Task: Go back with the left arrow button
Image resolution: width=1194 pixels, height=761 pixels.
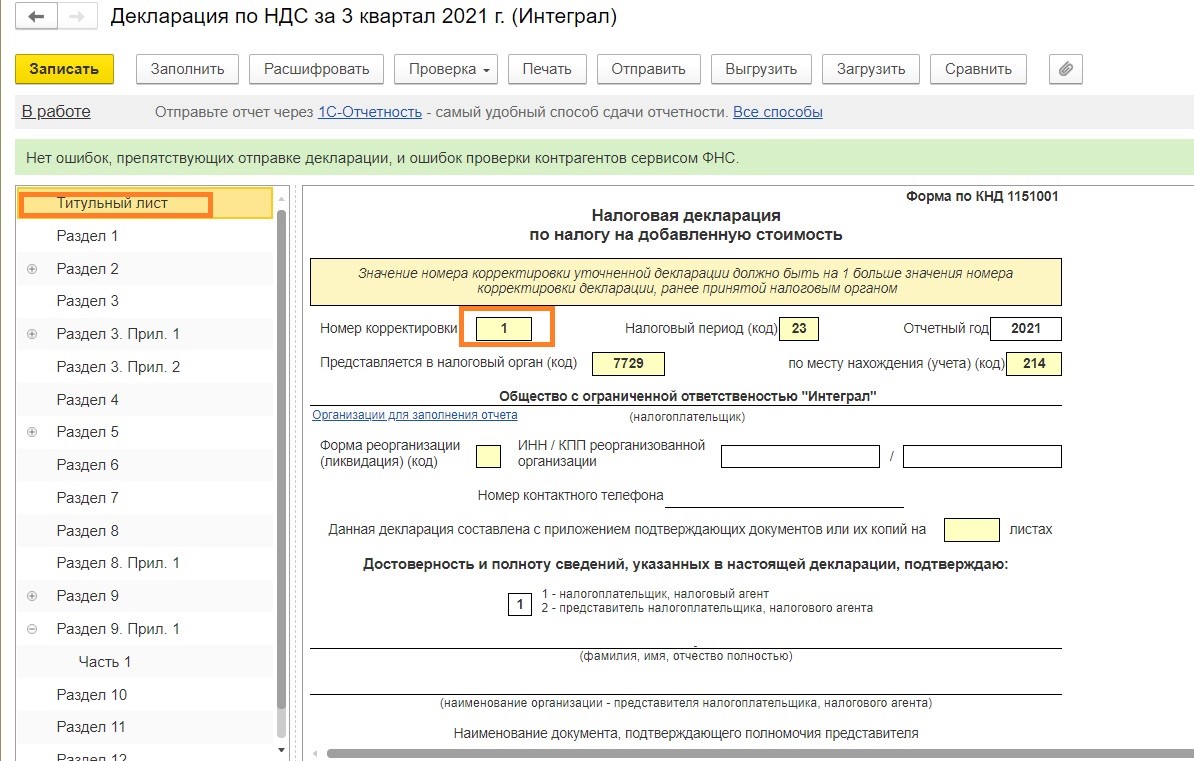Action: [36, 16]
